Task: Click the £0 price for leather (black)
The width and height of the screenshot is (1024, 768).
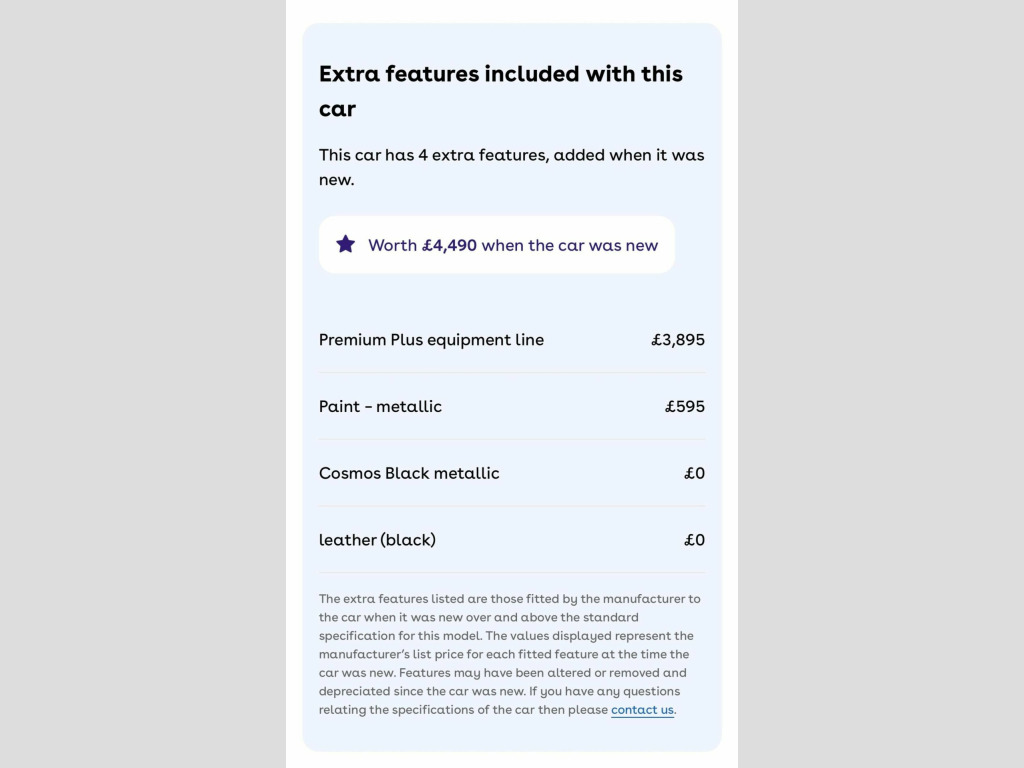Action: 694,540
